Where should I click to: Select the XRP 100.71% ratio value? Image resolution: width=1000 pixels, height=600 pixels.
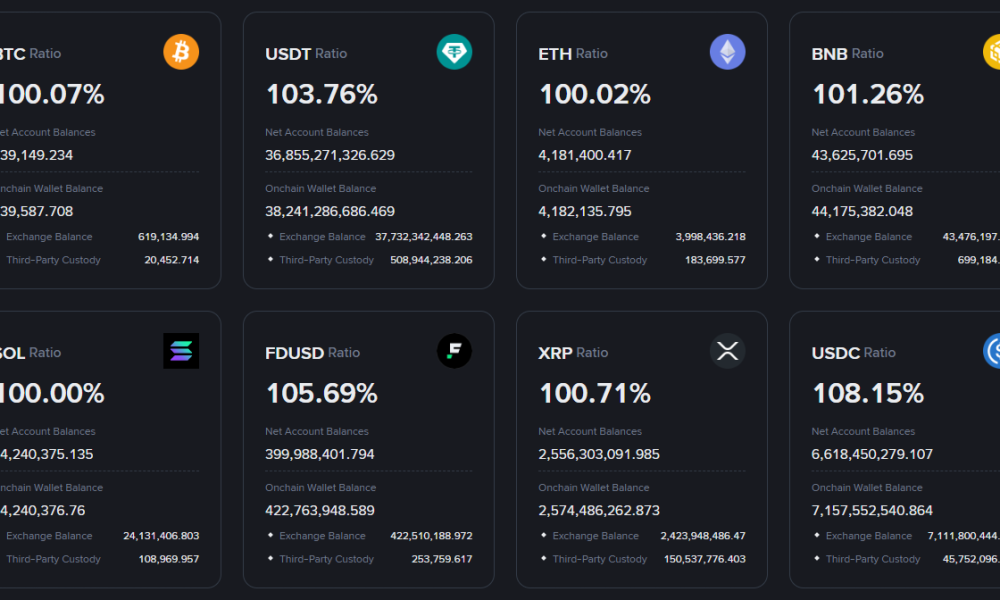pos(595,393)
